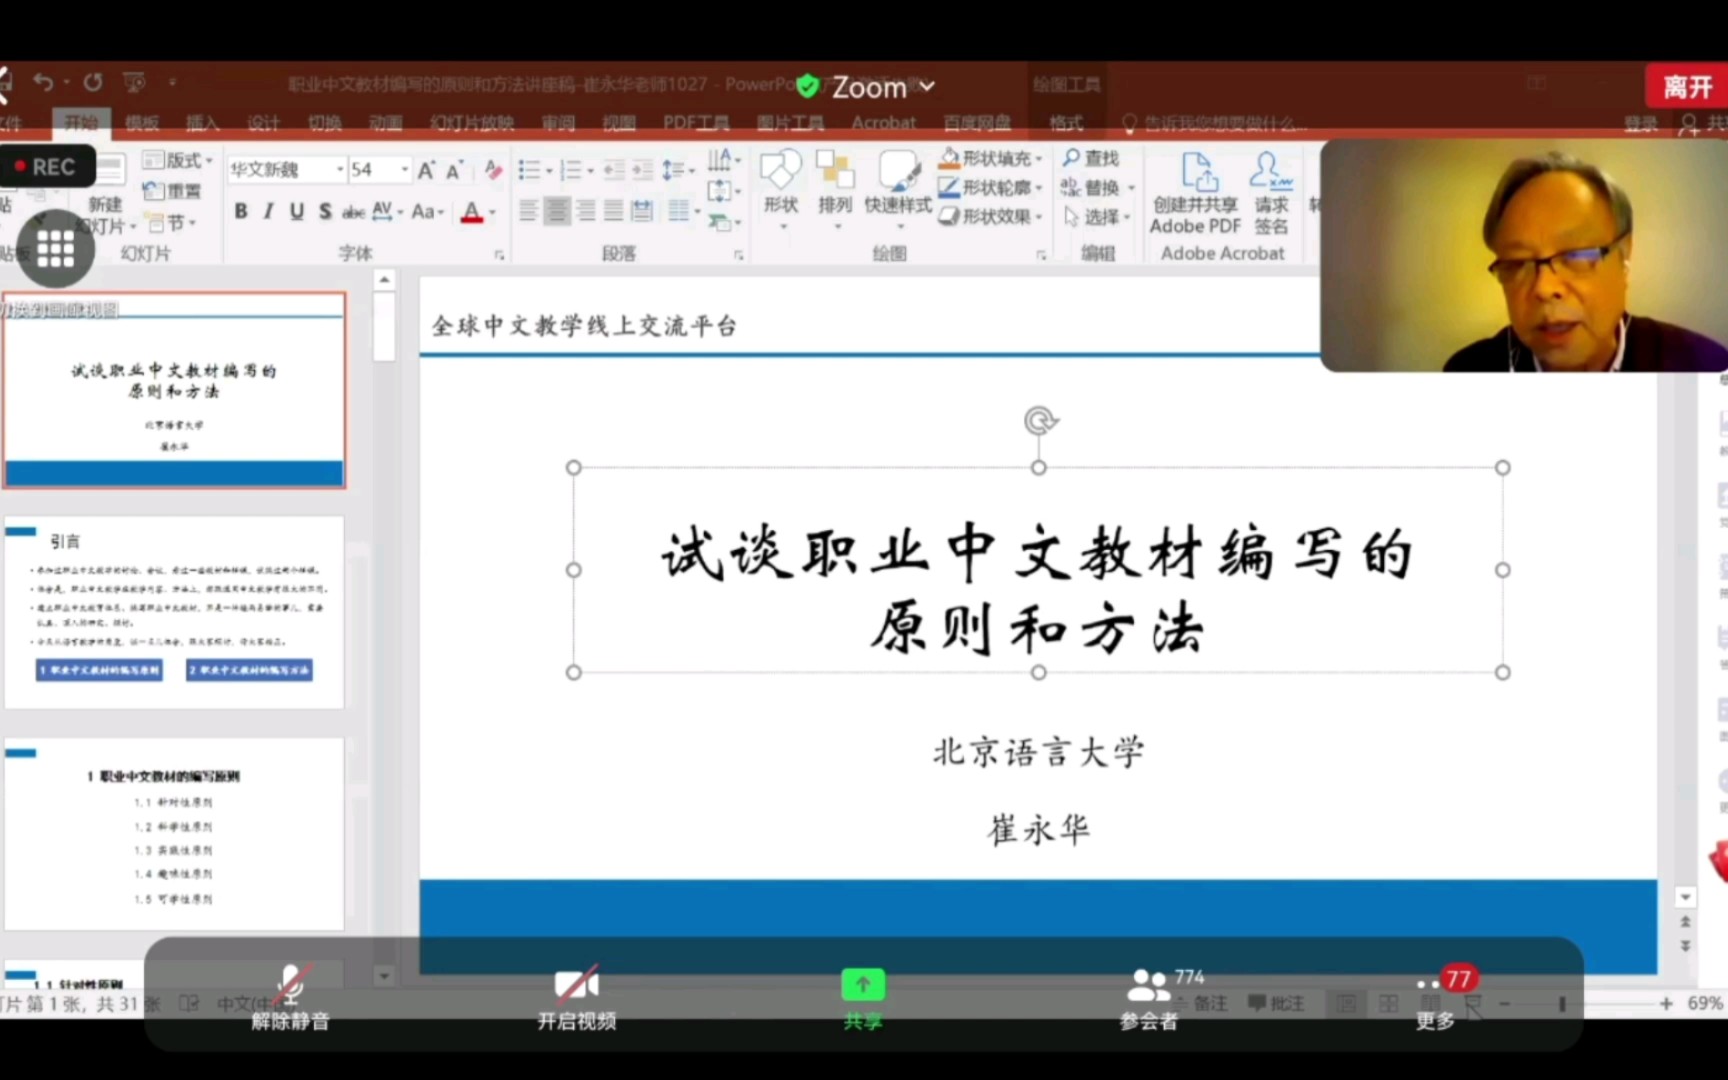Screen dimensions: 1728x1080
Task: Switch to the 开始 ribbon tab
Action: (x=81, y=123)
